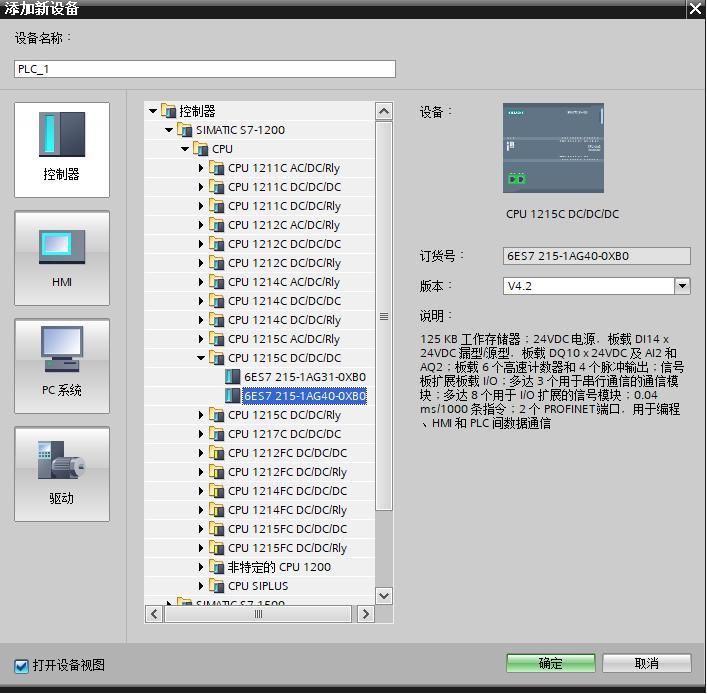Select CPU 1211C DC/DC/Rly tree row
The height and width of the screenshot is (694, 707).
coord(259,206)
